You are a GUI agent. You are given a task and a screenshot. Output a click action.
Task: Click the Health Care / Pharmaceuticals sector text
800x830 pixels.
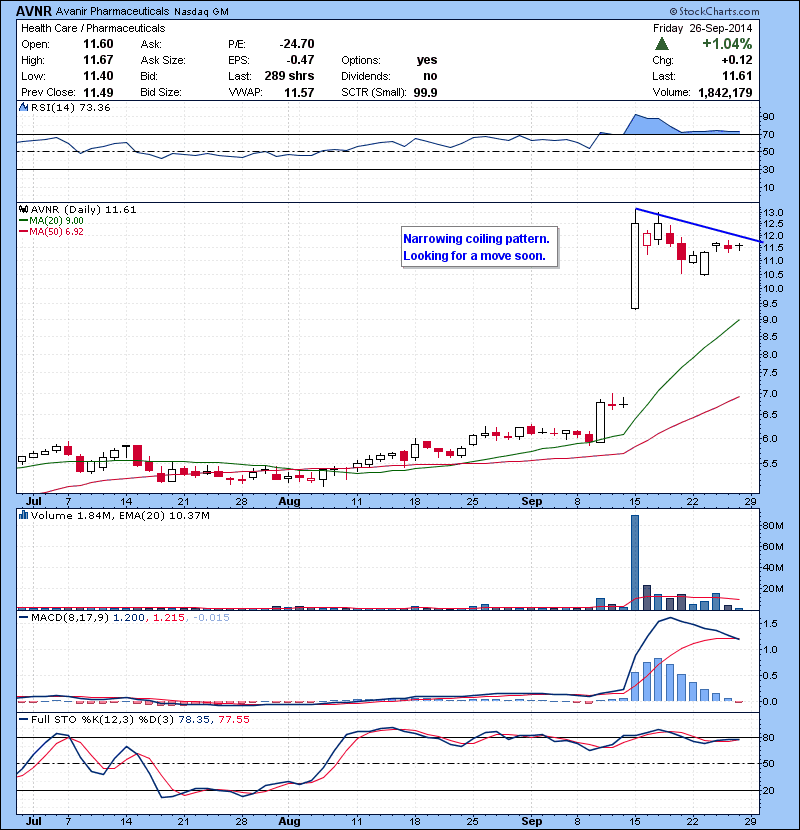point(93,28)
